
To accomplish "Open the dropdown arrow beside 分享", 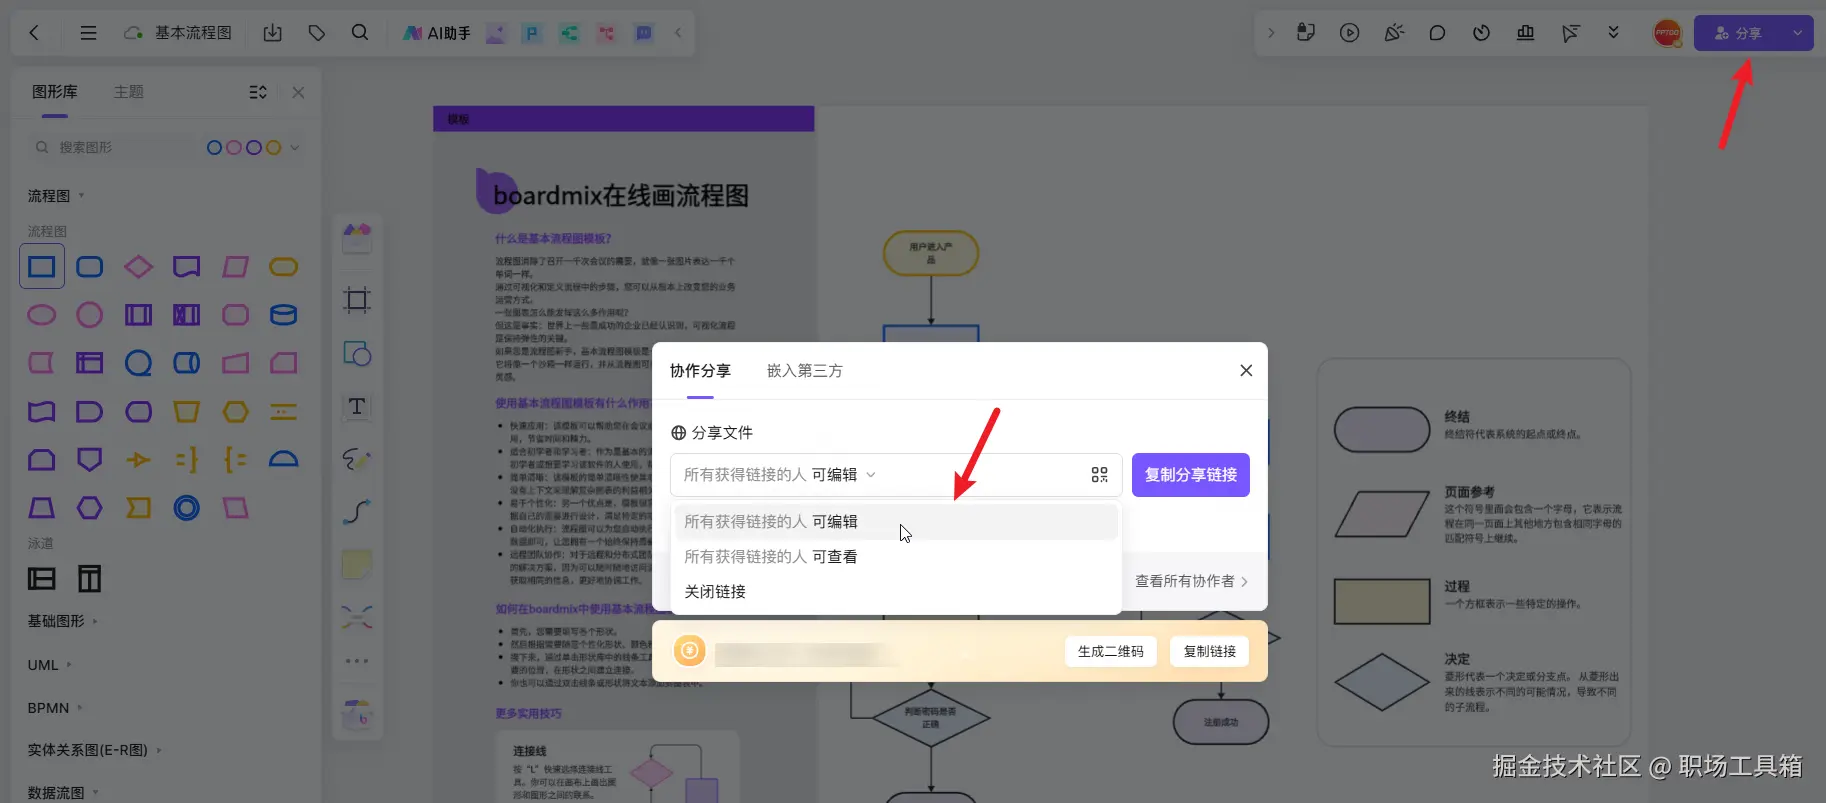I will pos(1798,33).
